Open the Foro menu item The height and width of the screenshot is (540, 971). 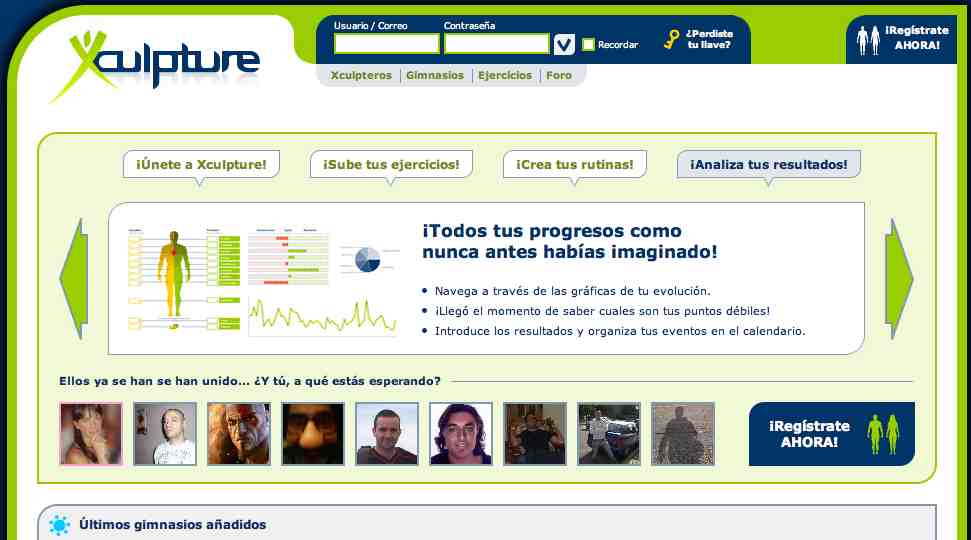pyautogui.click(x=559, y=76)
